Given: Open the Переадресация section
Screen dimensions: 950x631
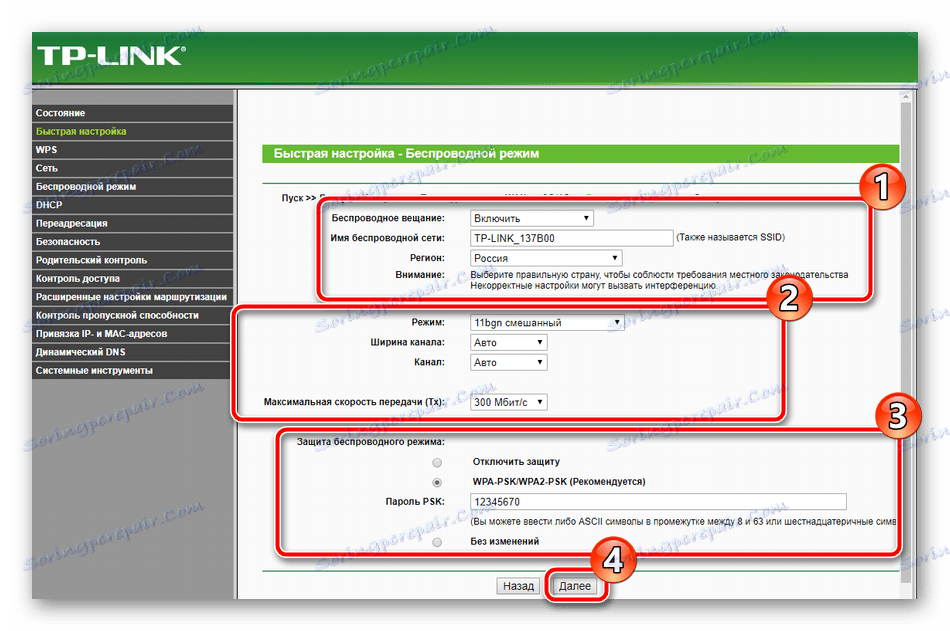Looking at the screenshot, I should 132,223.
